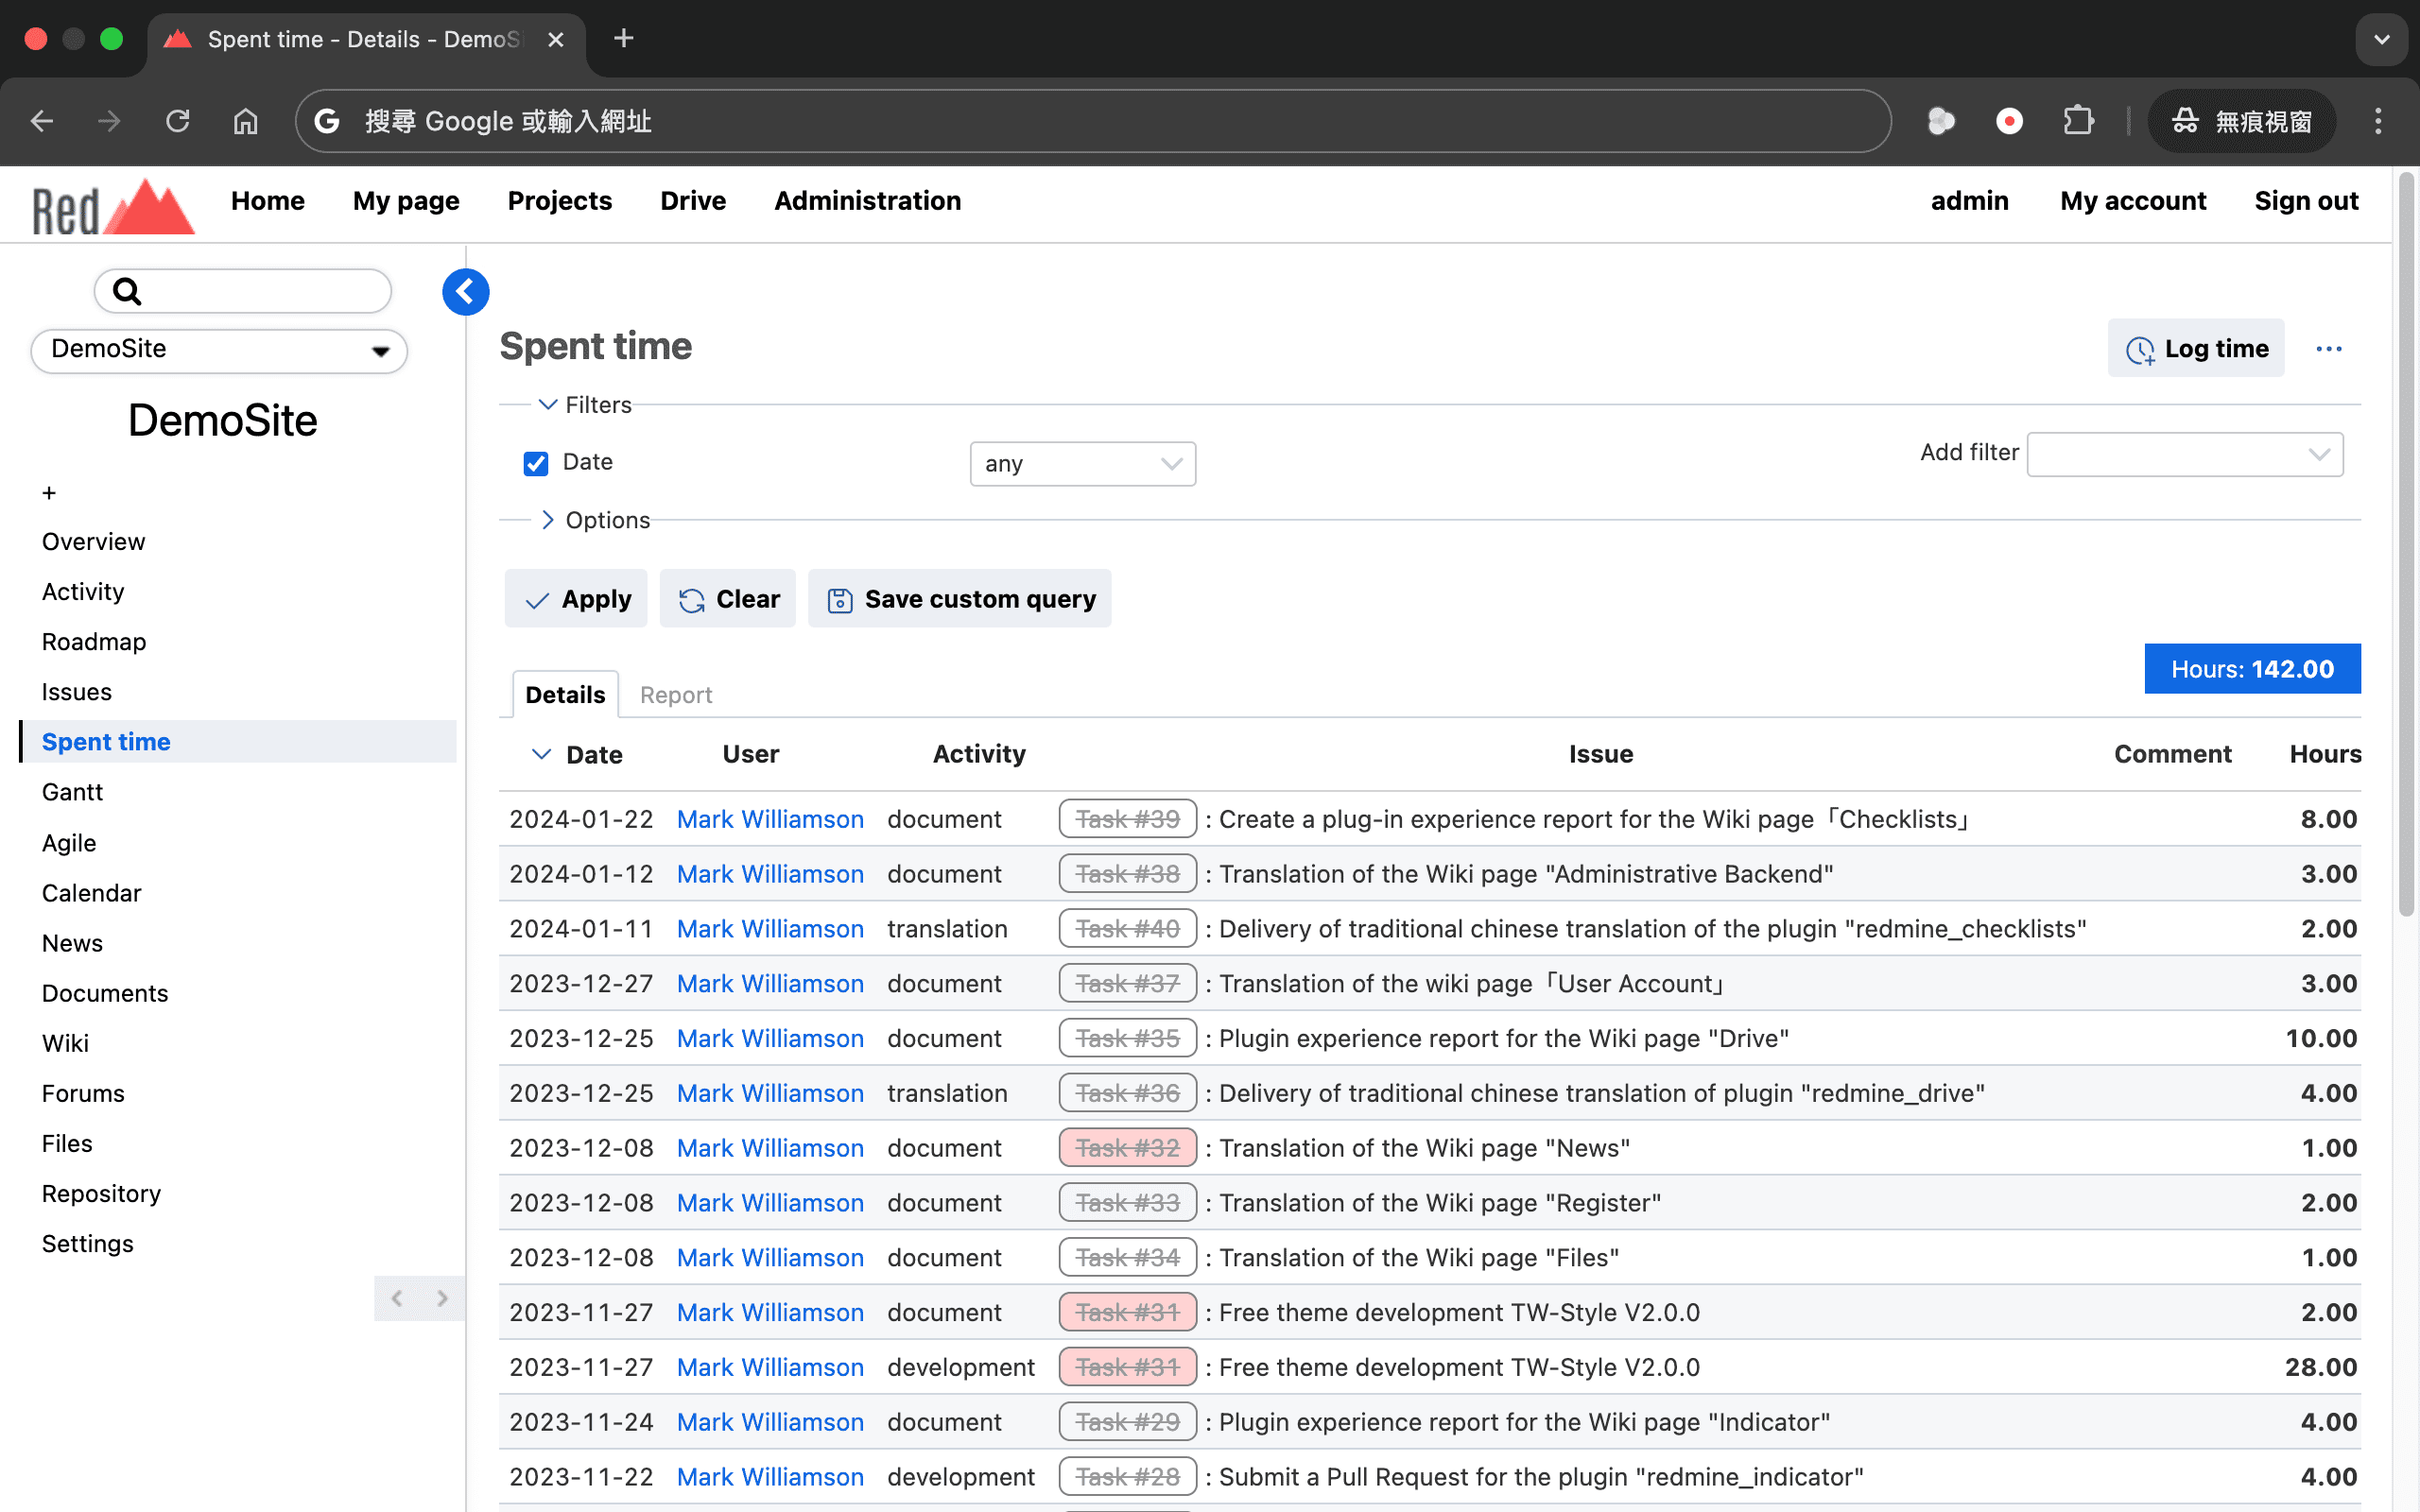
Task: Open the Add filter dropdown
Action: (2184, 454)
